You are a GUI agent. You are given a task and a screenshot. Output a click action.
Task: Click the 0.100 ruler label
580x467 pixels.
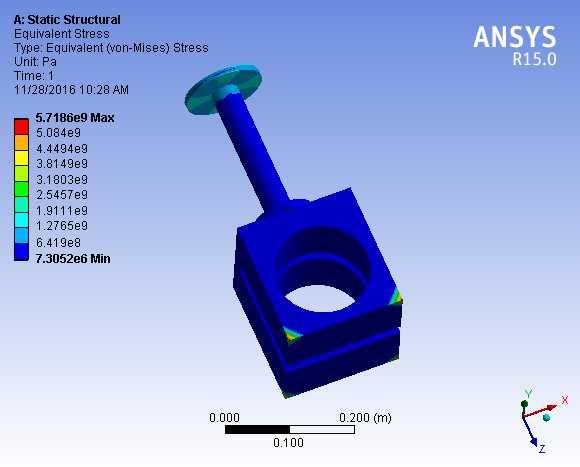pyautogui.click(x=288, y=443)
